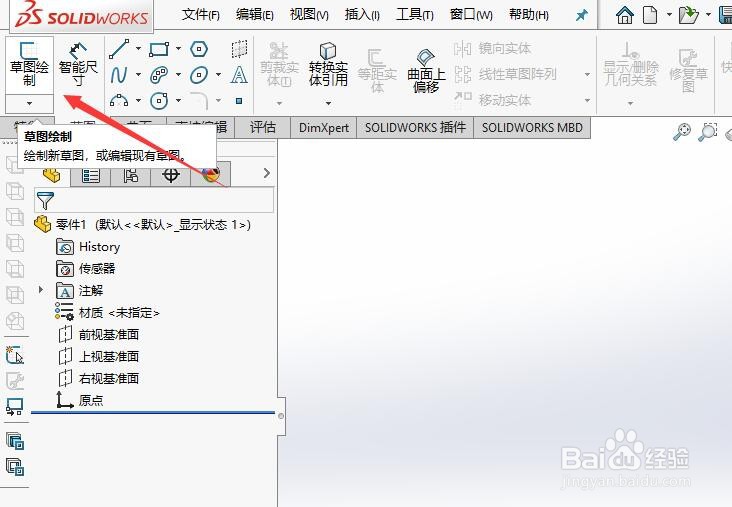This screenshot has width=732, height=507.
Task: Open the line tool dropdown arrow
Action: click(x=138, y=49)
